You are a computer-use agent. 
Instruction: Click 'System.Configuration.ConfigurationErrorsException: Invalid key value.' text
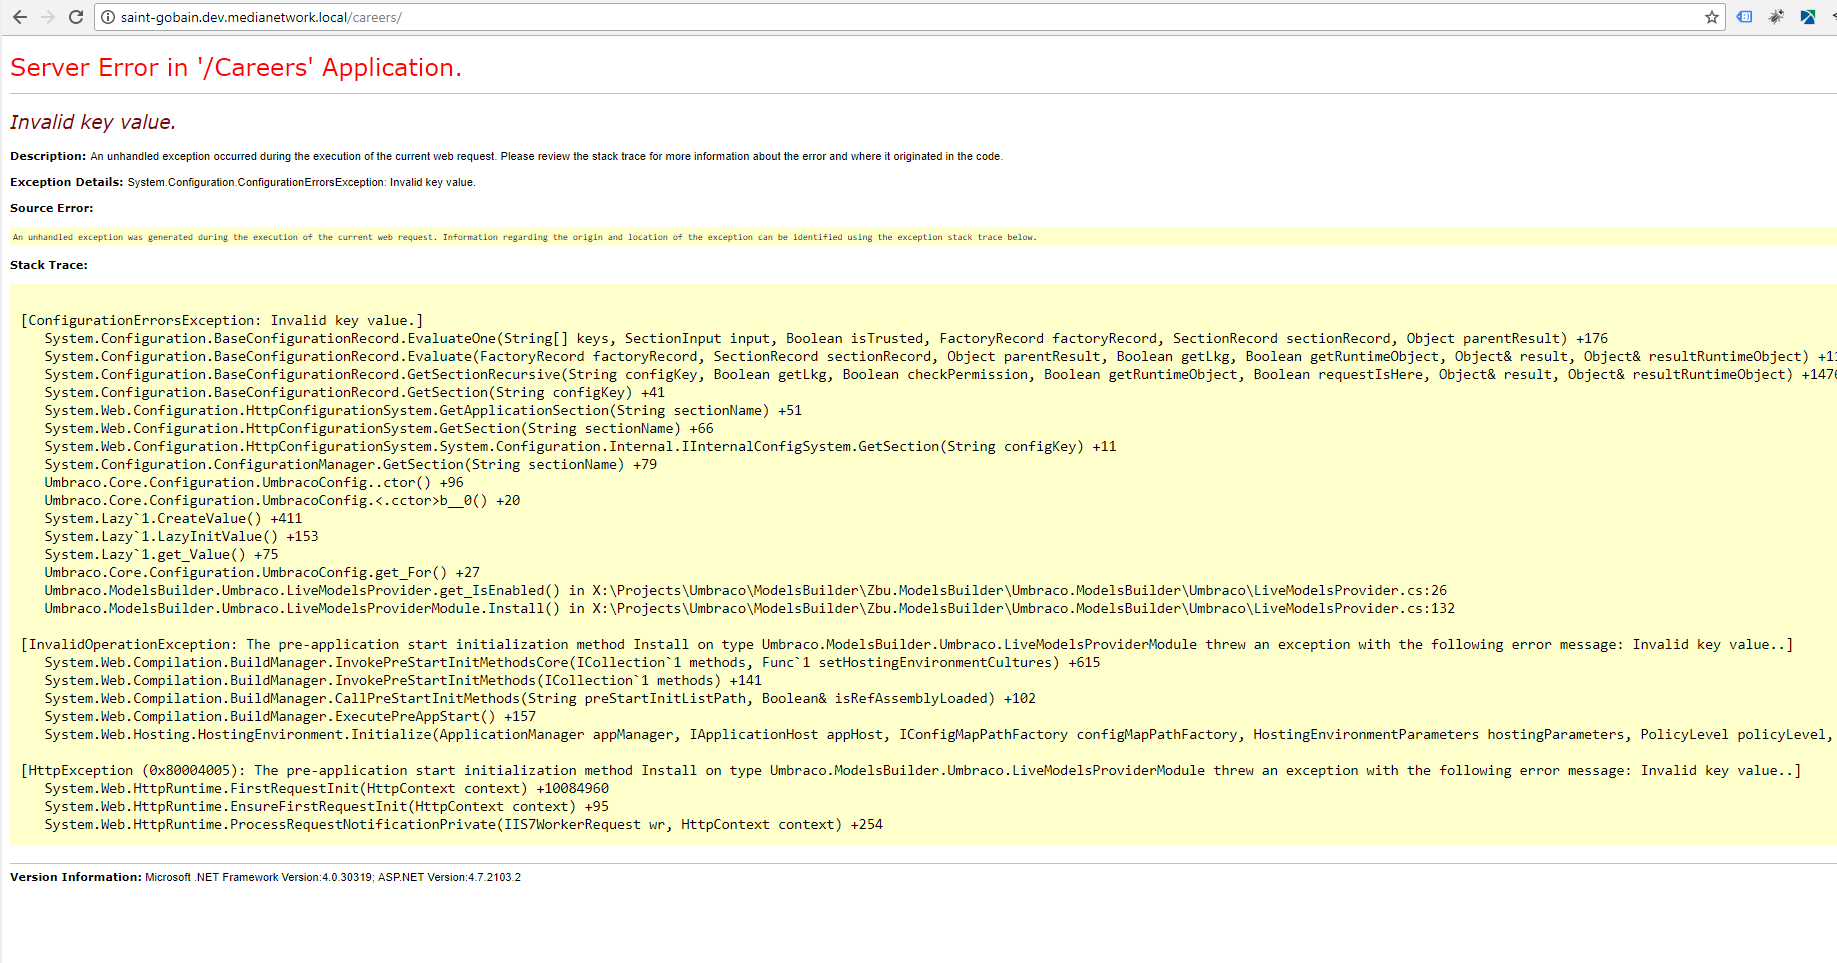pyautogui.click(x=301, y=182)
